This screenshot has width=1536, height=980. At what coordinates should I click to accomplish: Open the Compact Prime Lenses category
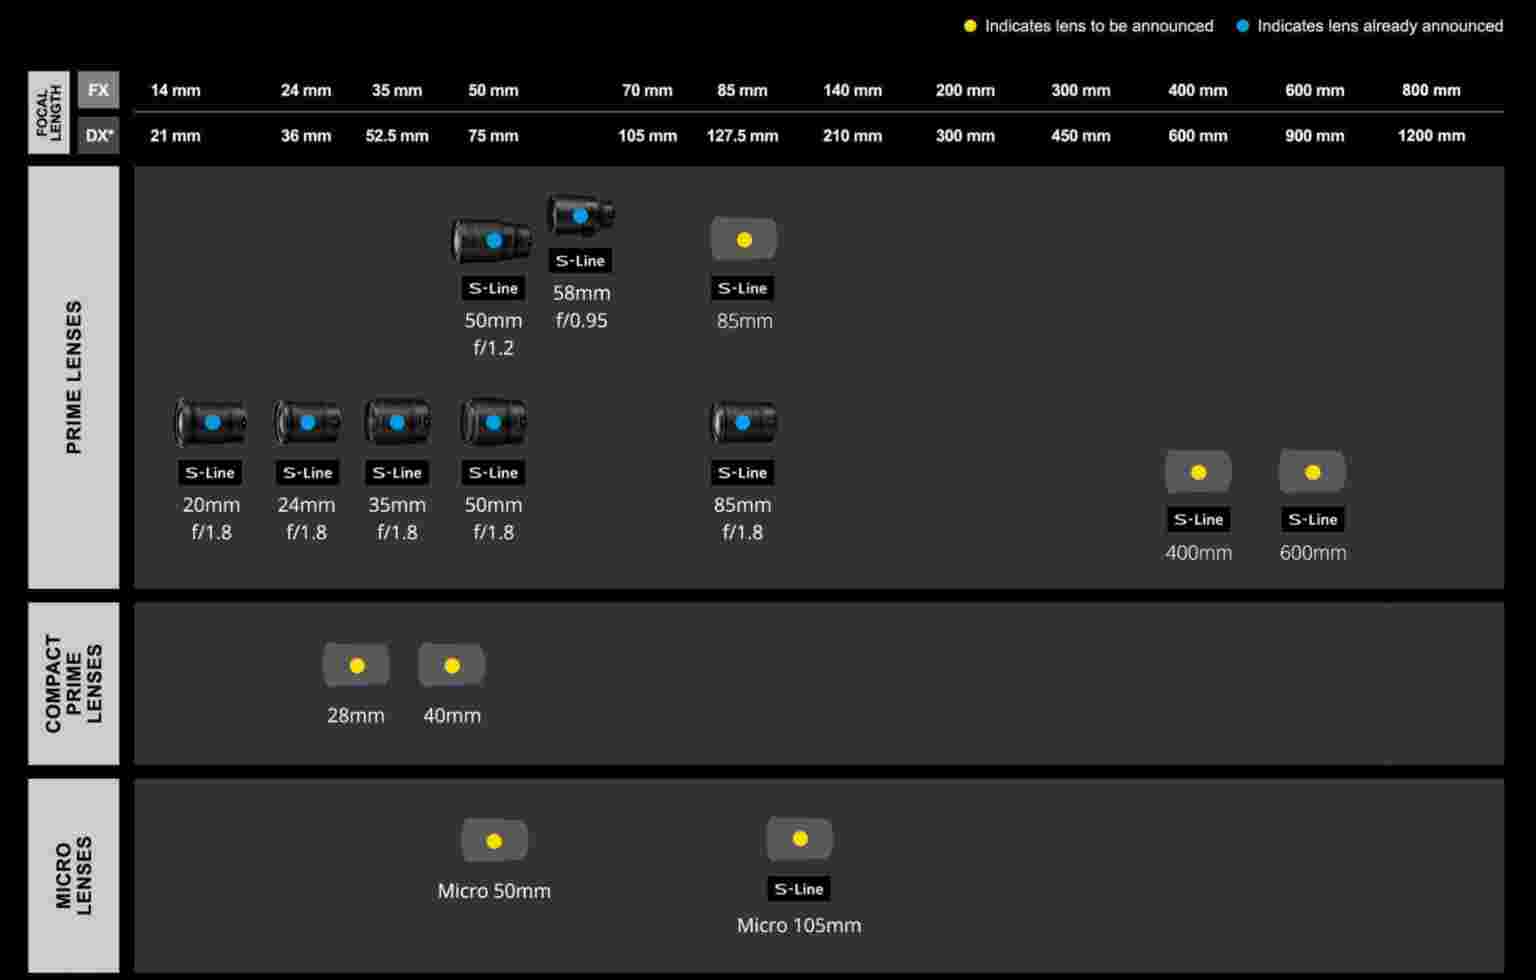click(73, 683)
